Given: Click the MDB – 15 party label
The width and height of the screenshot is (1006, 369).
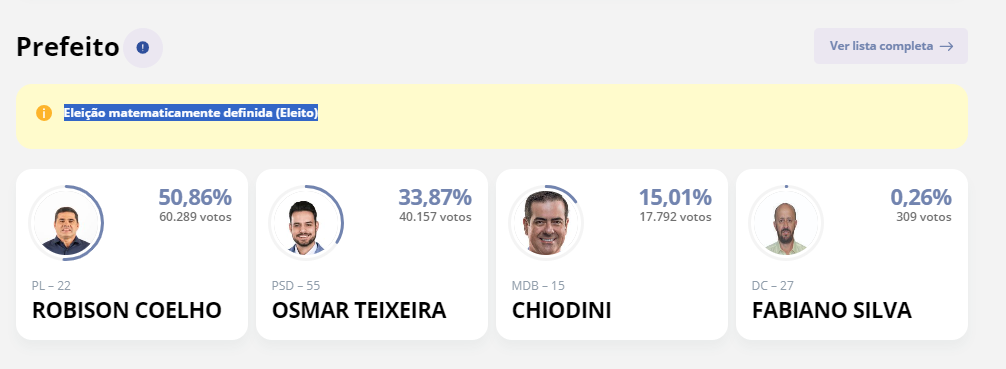Looking at the screenshot, I should [538, 286].
